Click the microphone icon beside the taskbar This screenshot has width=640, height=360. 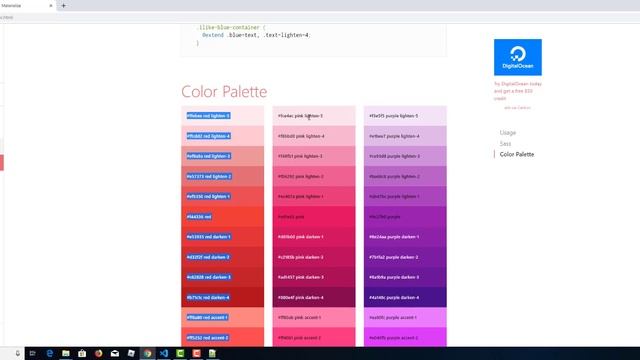coord(17,353)
